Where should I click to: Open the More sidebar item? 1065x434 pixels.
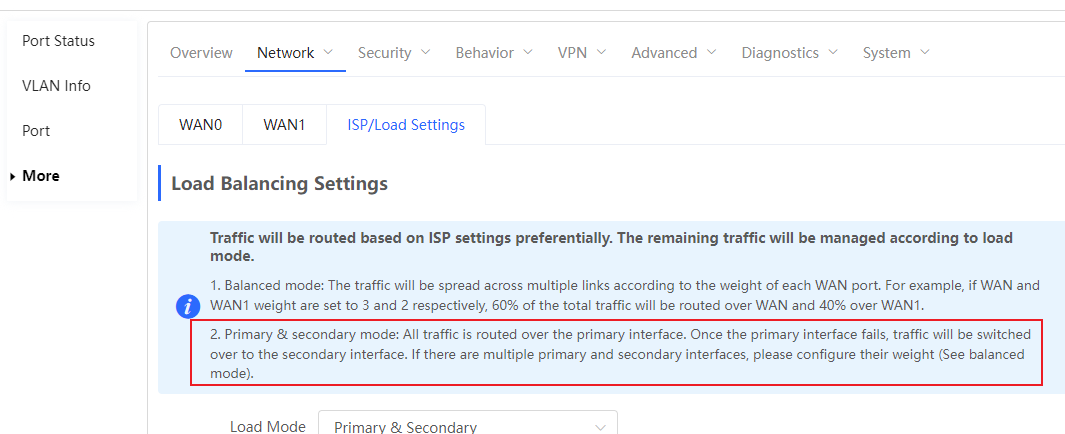[x=41, y=176]
